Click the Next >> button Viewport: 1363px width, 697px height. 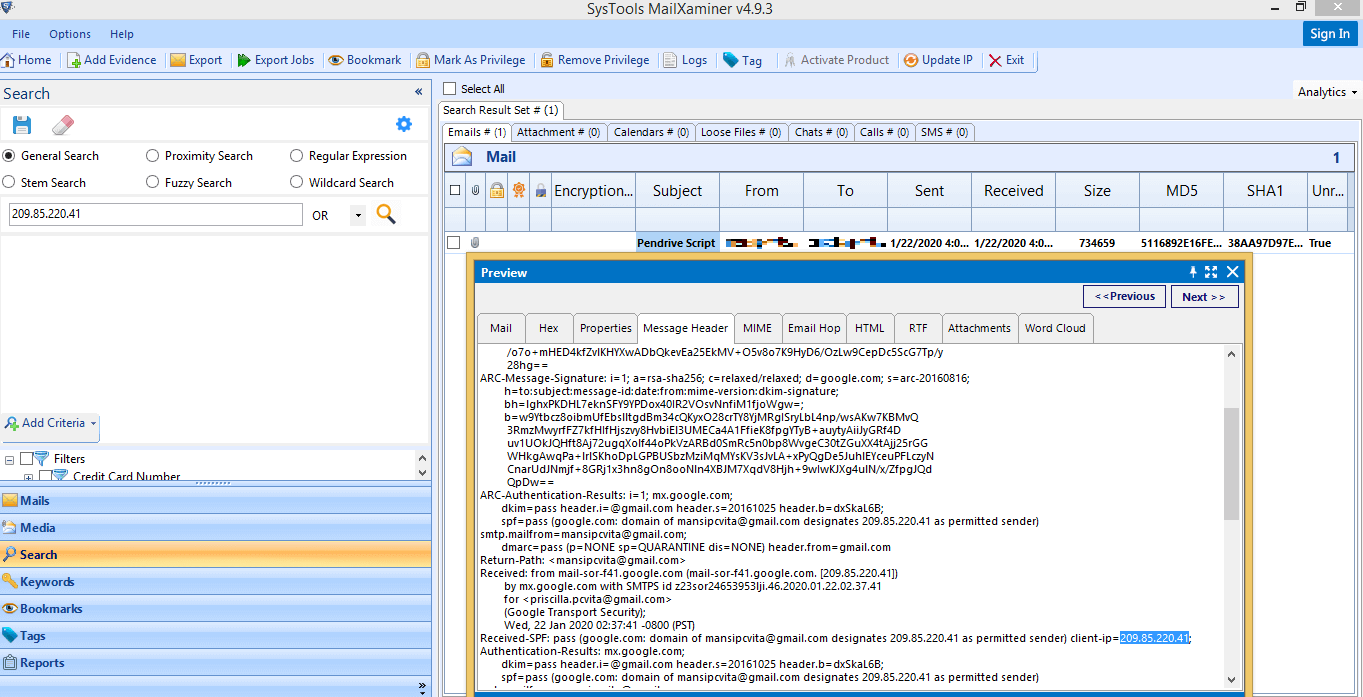pos(1204,297)
